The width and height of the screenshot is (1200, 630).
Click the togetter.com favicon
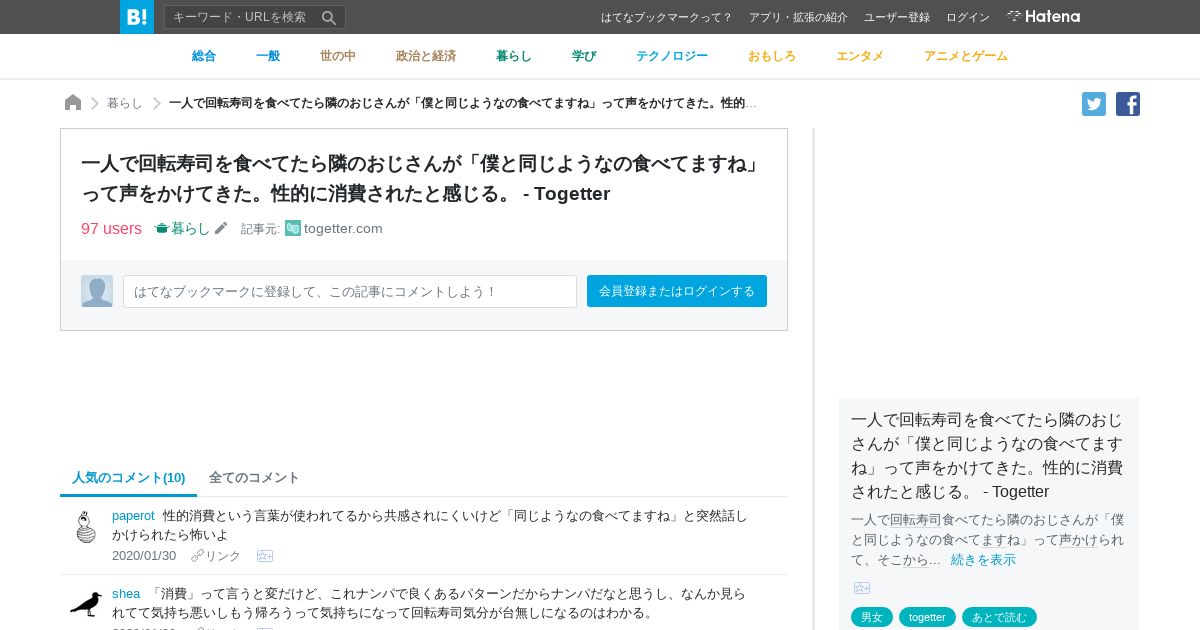click(293, 228)
